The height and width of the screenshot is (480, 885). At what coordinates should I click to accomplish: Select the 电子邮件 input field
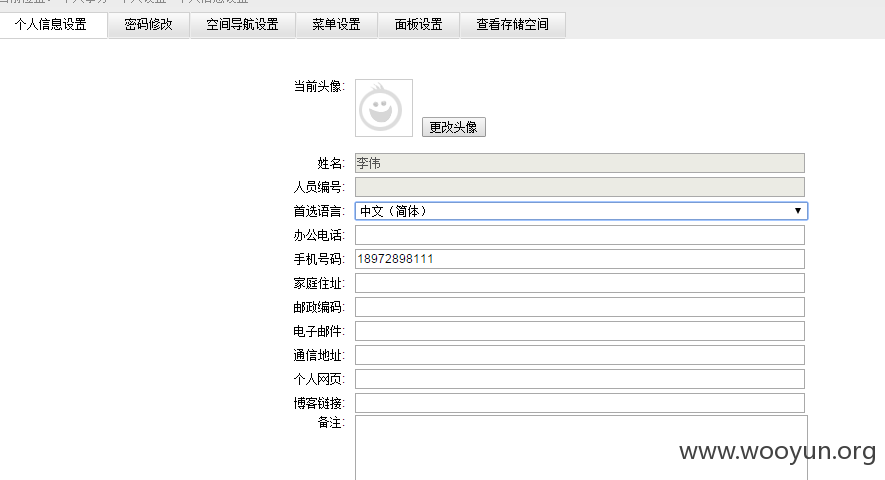580,331
